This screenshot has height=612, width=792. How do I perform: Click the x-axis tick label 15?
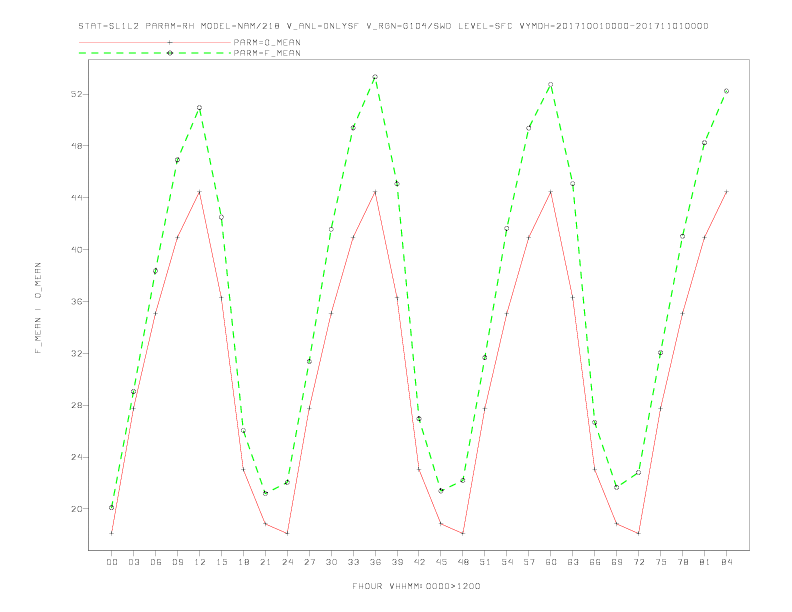(221, 562)
